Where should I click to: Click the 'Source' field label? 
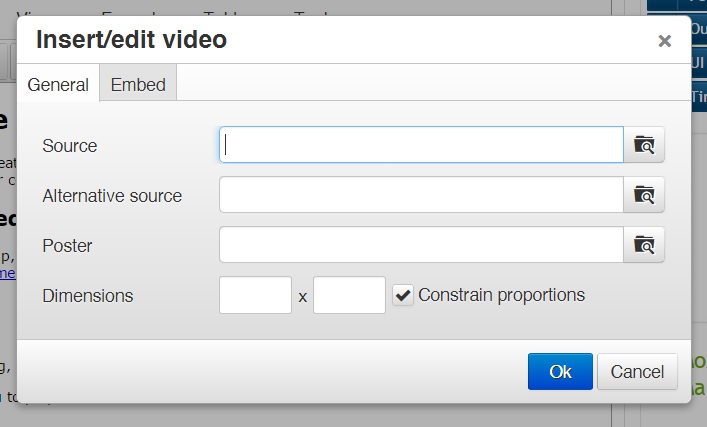[x=70, y=146]
